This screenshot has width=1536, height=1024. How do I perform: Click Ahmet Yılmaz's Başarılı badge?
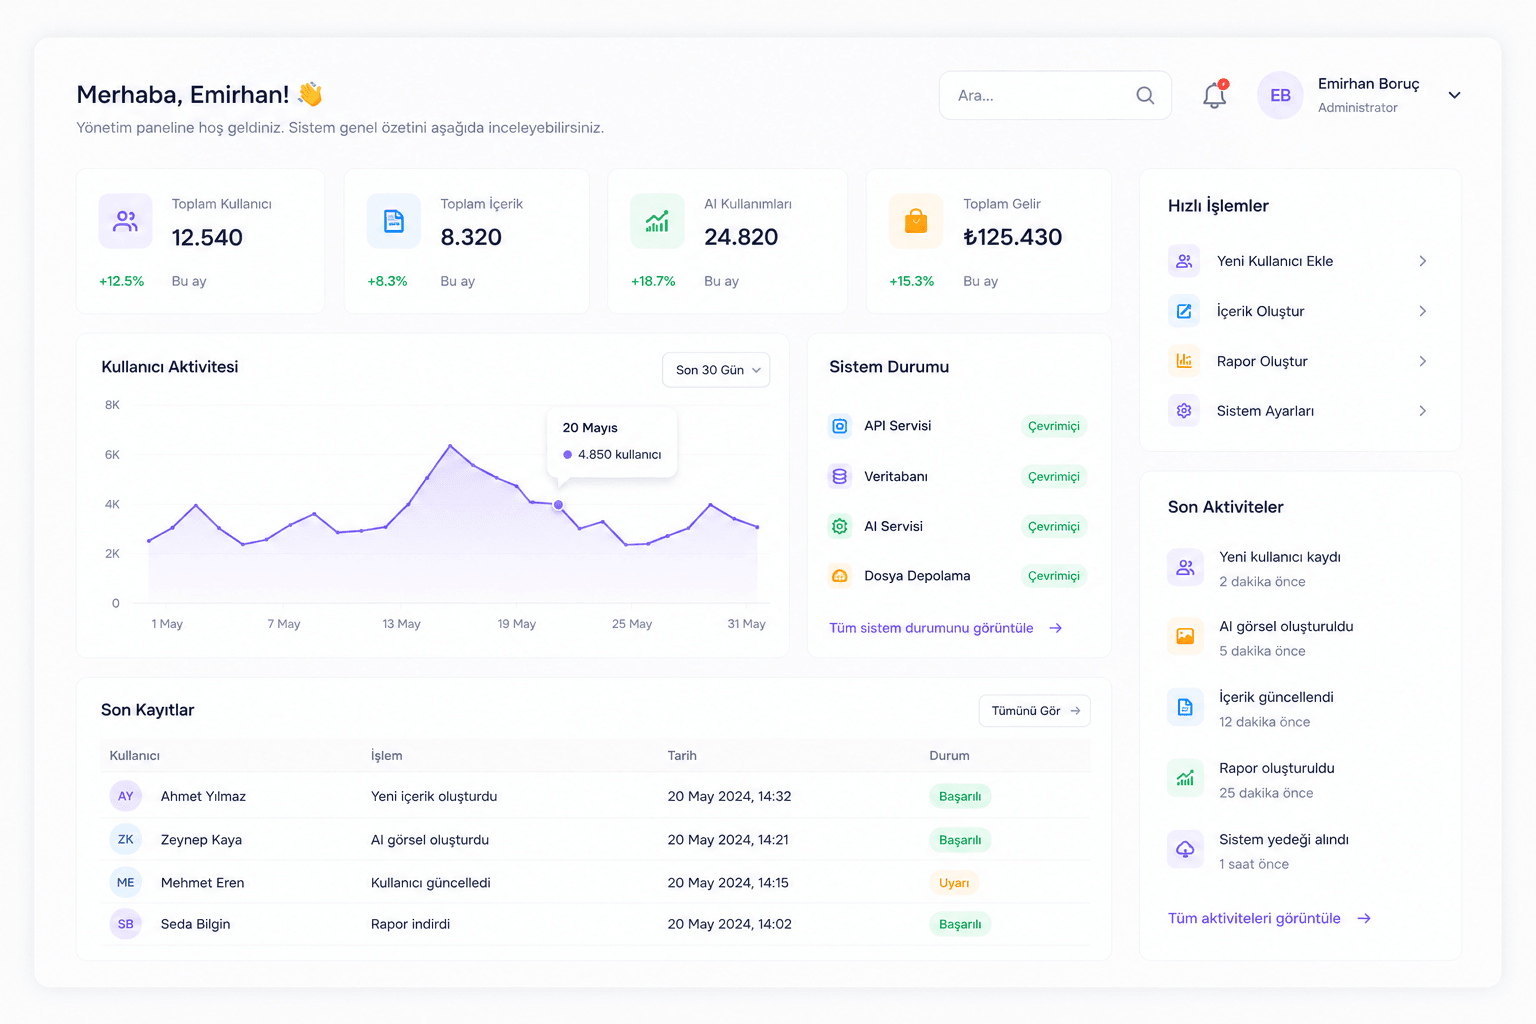tap(960, 796)
